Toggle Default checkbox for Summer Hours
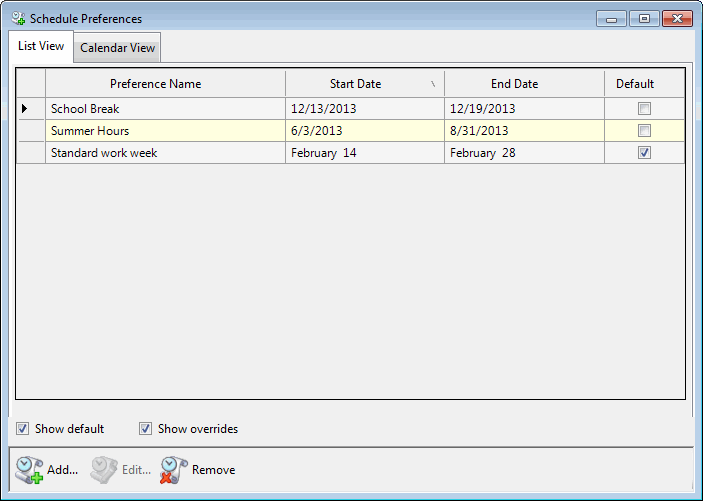The image size is (703, 501). [644, 130]
